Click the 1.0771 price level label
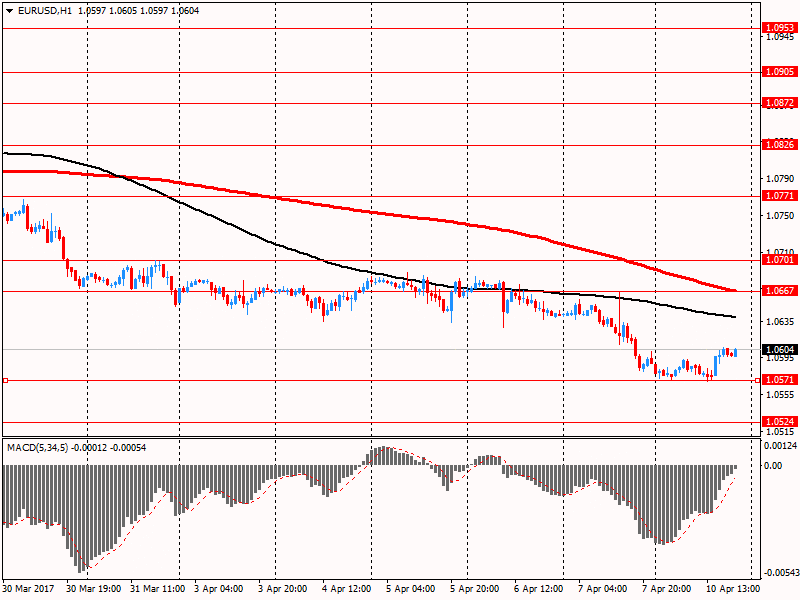The image size is (800, 600). point(780,195)
